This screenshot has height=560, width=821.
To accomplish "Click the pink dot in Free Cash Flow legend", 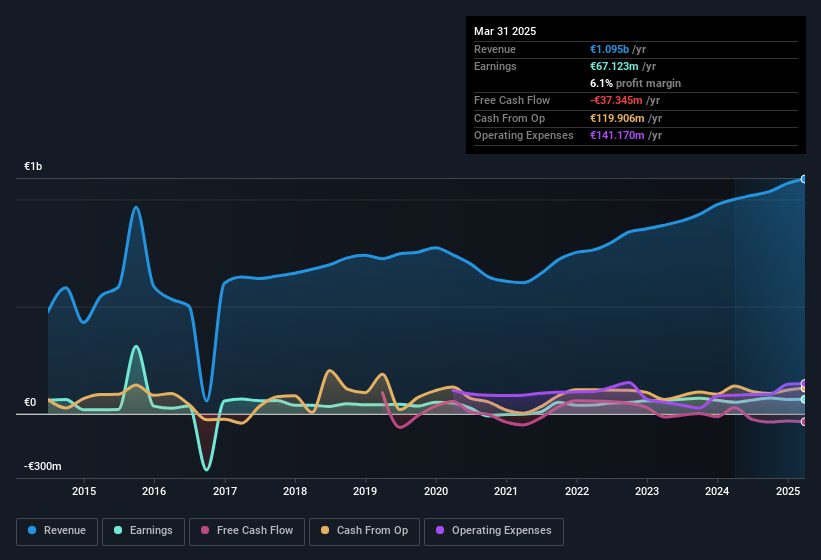I will (205, 530).
